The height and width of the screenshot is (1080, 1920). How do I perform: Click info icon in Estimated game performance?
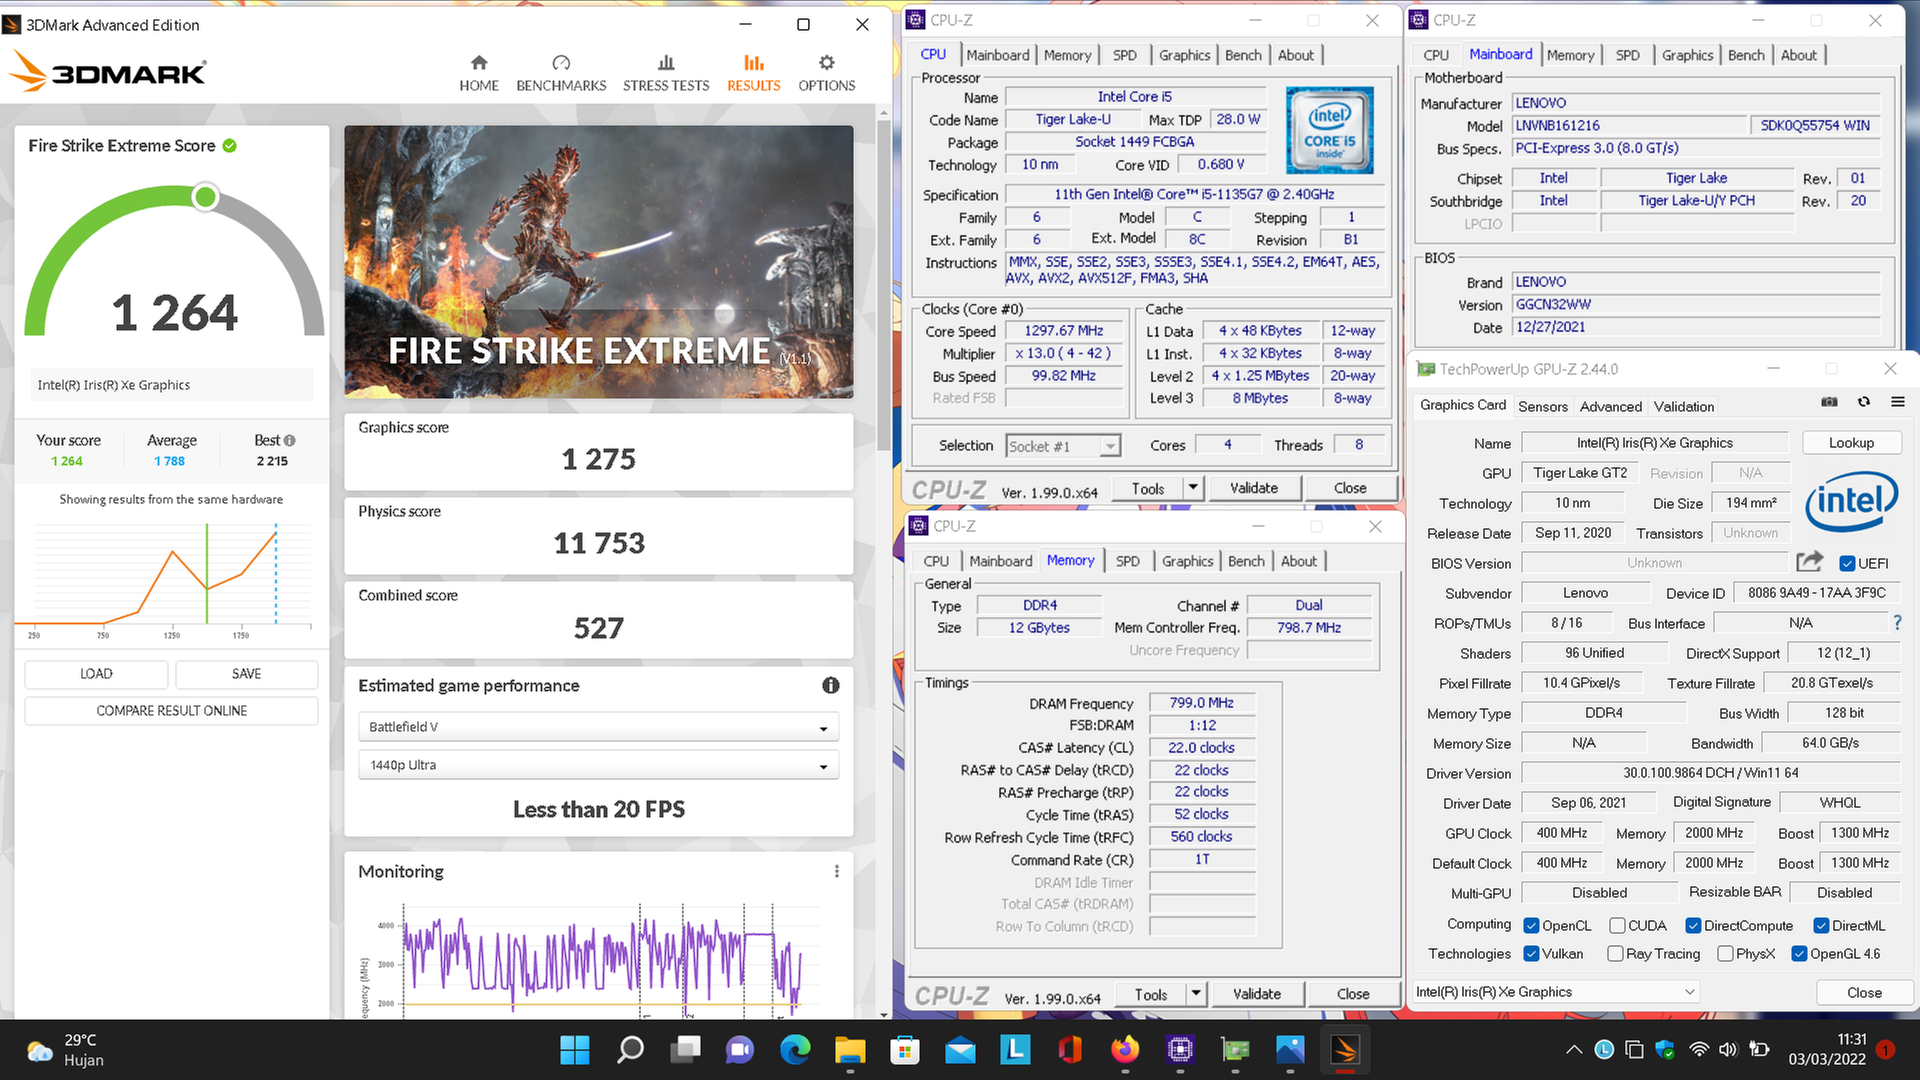coord(831,685)
